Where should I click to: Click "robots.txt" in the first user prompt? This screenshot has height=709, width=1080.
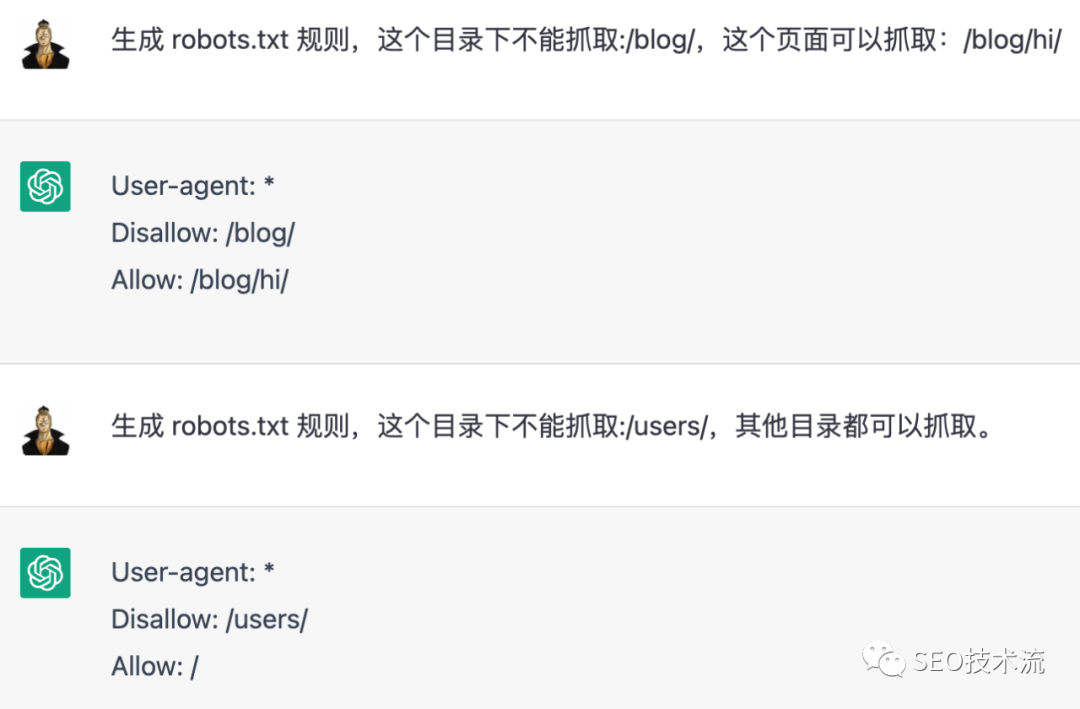click(229, 41)
